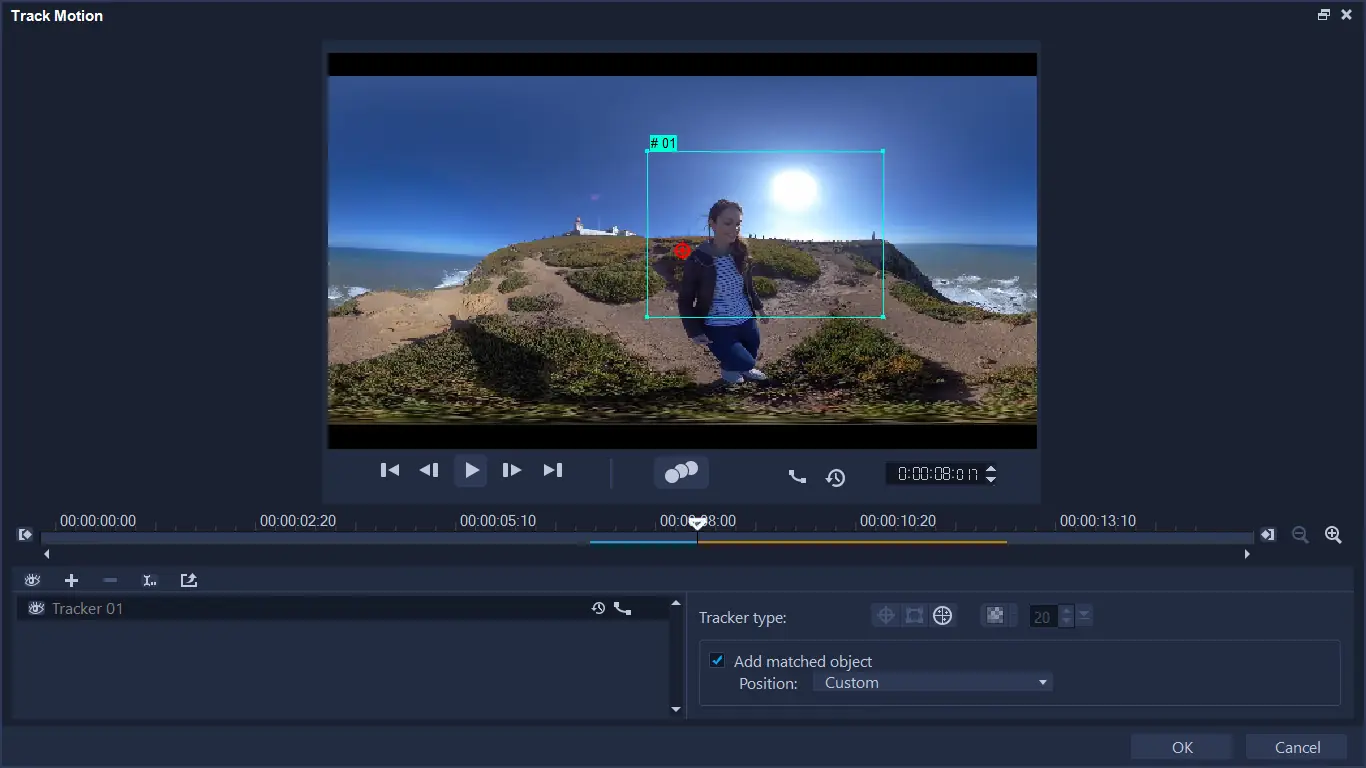Image resolution: width=1366 pixels, height=768 pixels.
Task: Toggle visibility of all trackers in toolbar
Action: coord(33,580)
